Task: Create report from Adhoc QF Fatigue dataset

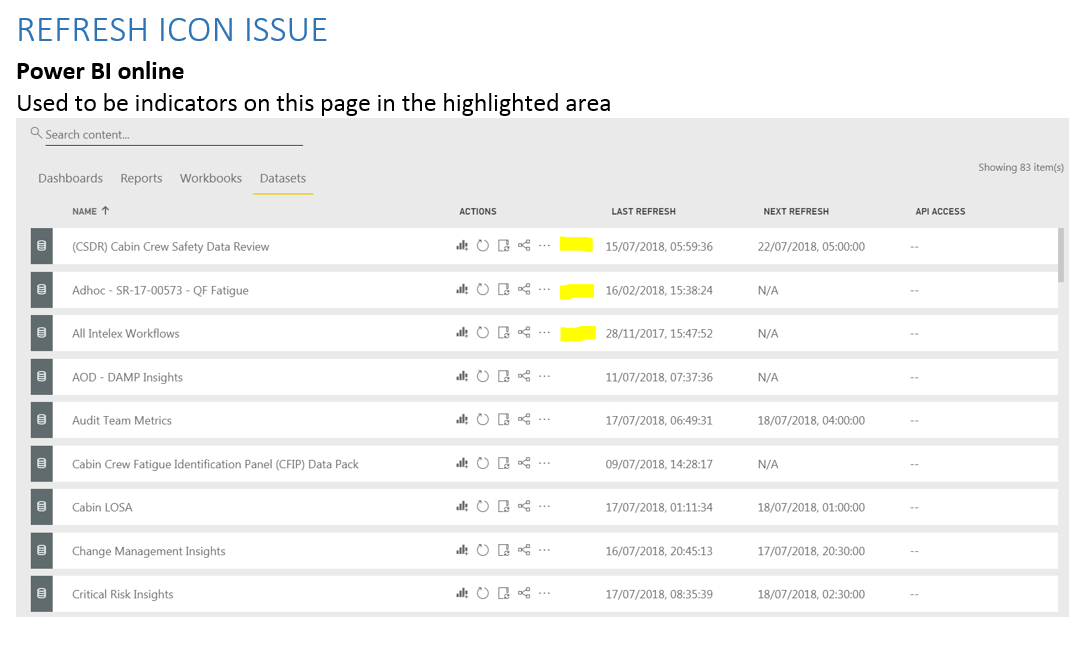Action: pyautogui.click(x=462, y=290)
